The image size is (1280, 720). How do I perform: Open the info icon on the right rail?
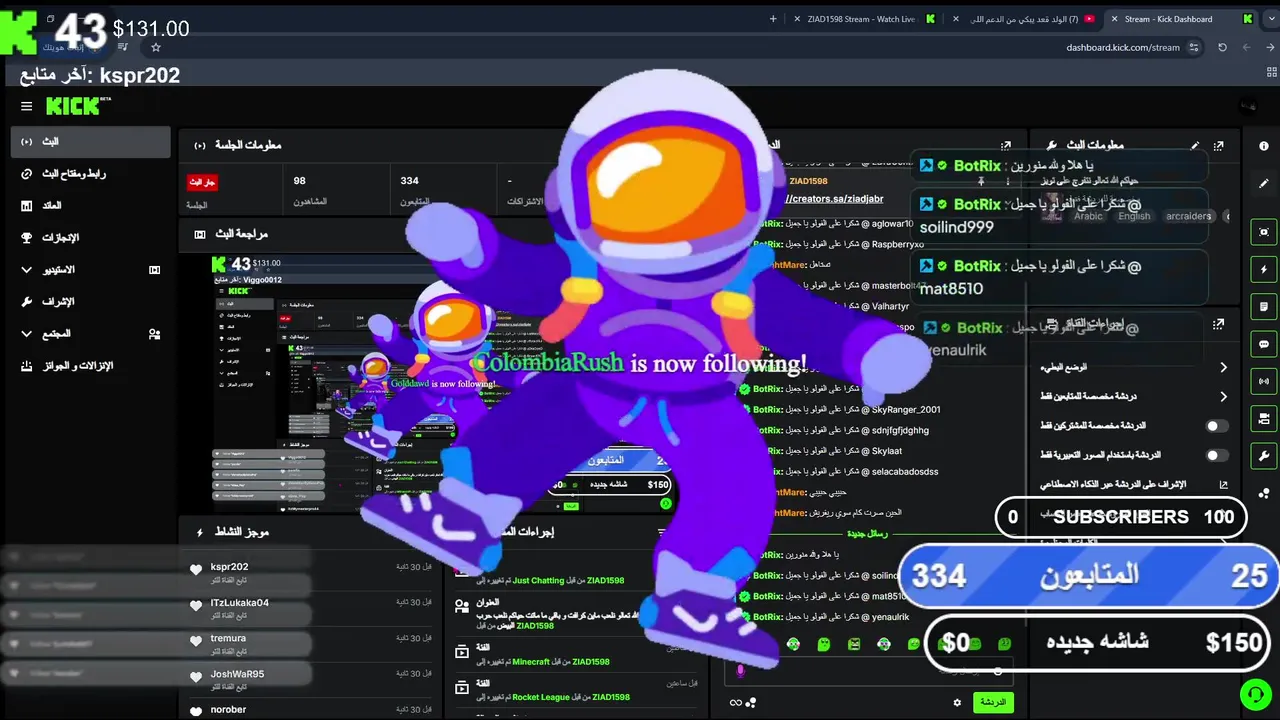[1264, 146]
